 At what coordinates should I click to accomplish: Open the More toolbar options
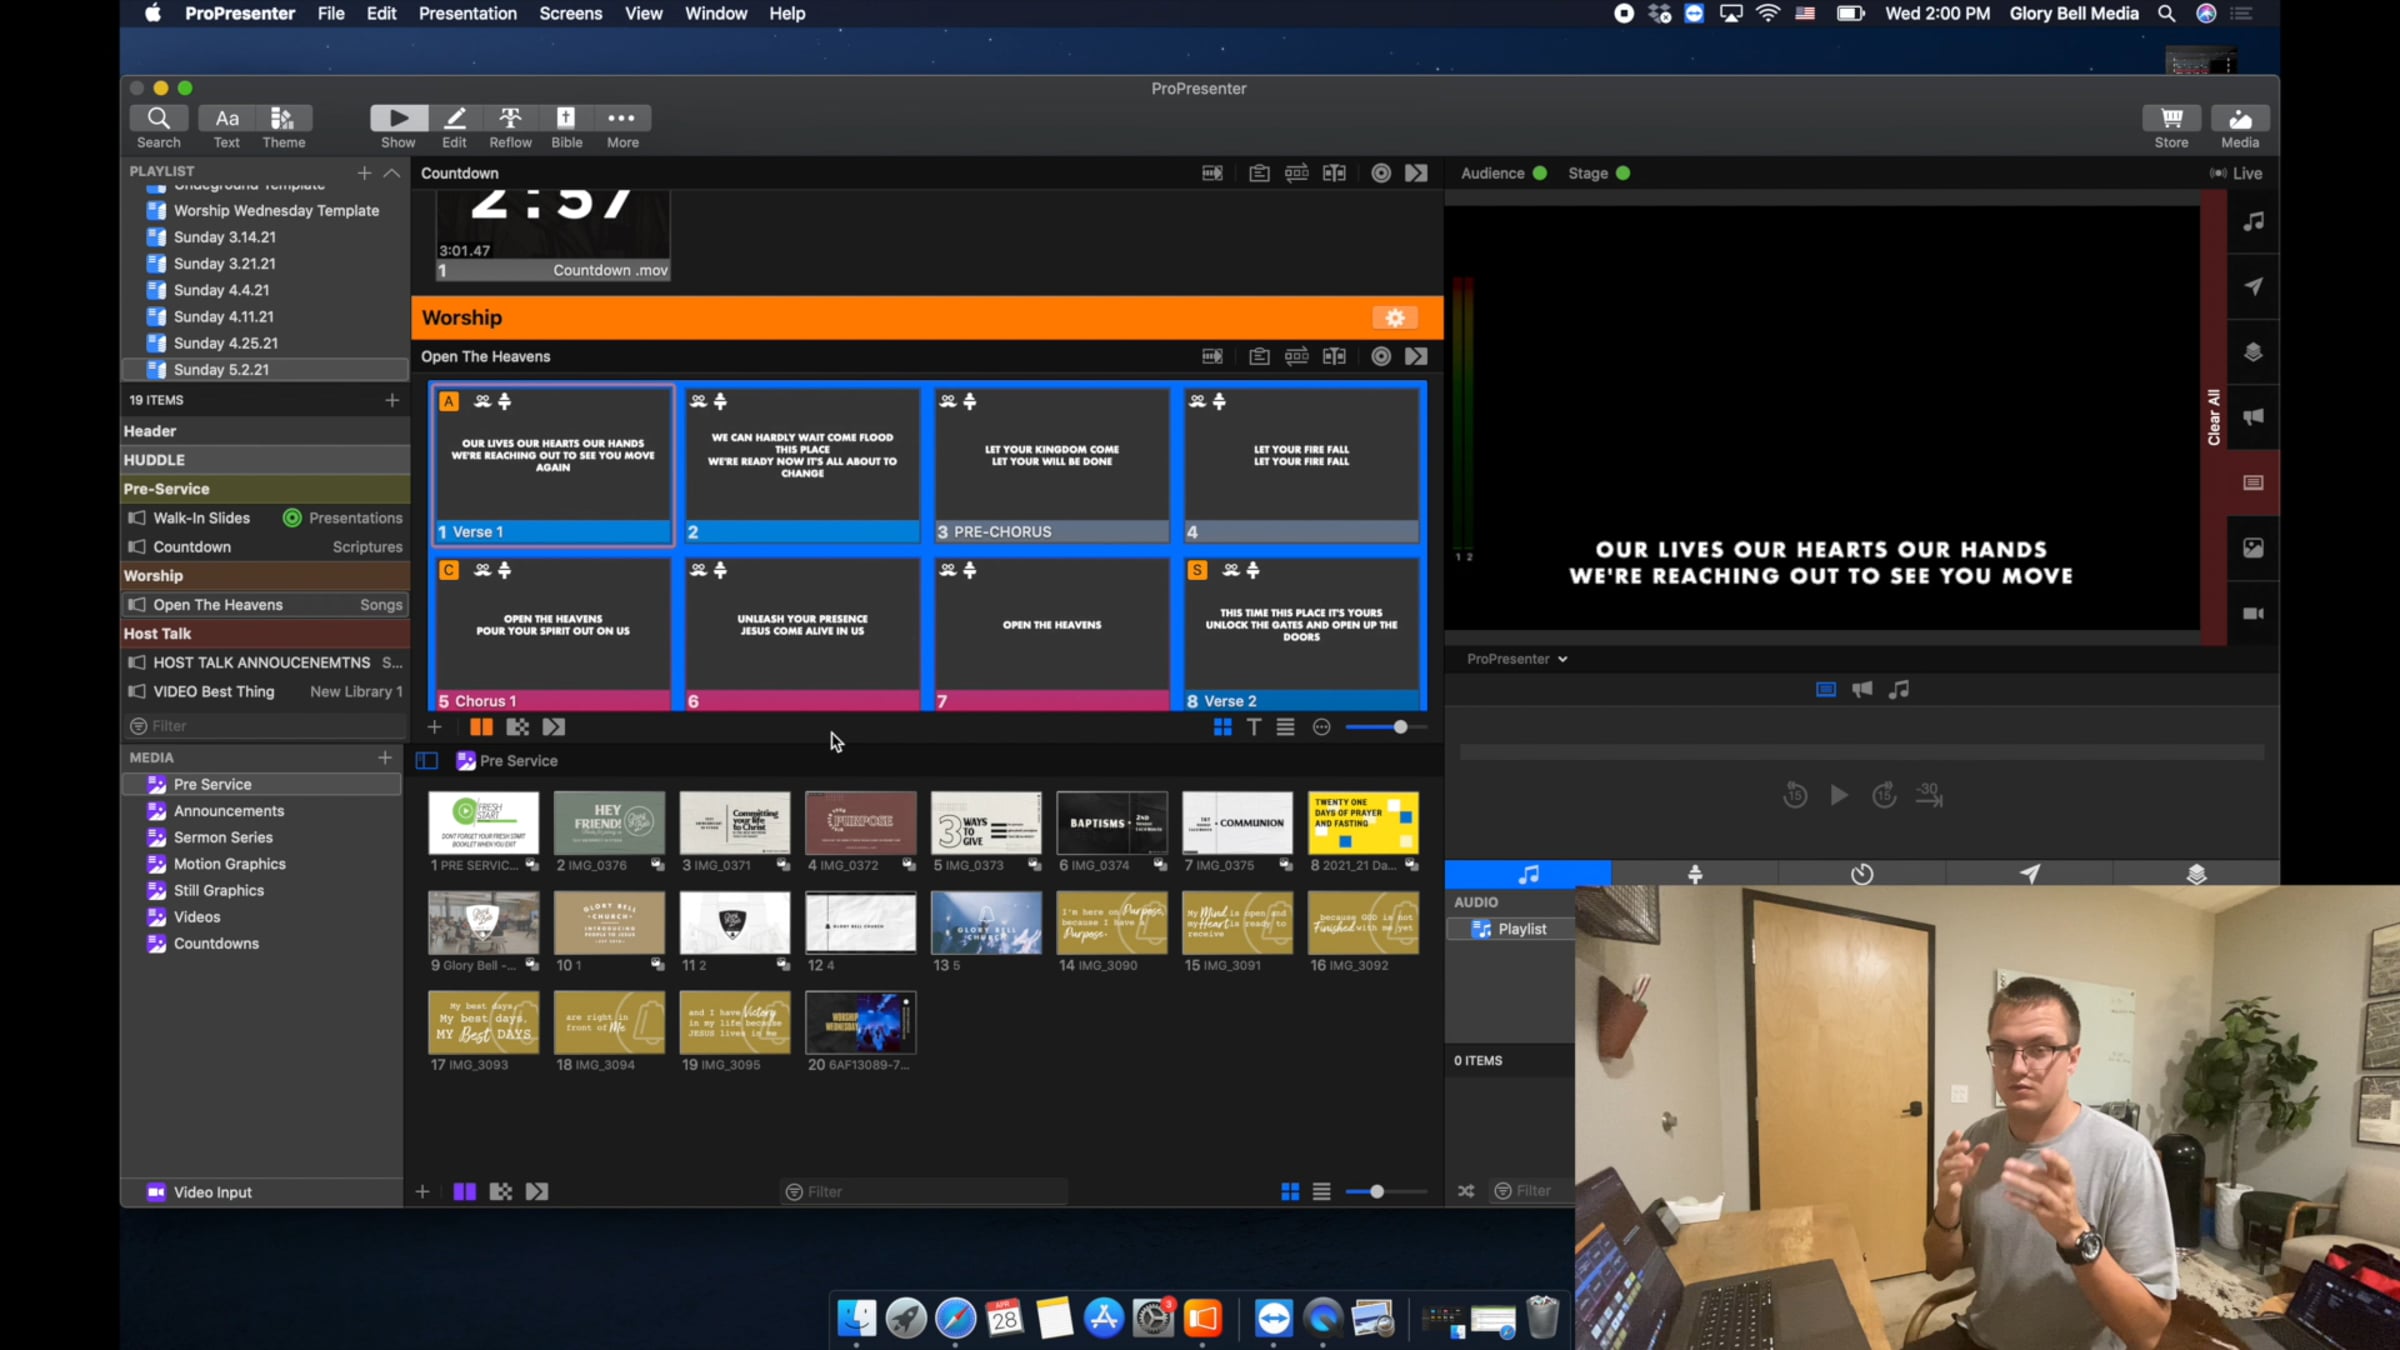622,119
